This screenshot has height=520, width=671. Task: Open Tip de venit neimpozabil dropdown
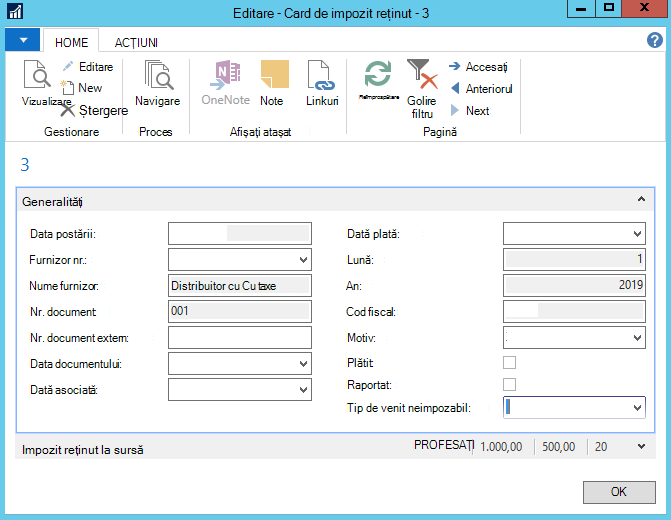coord(637,408)
